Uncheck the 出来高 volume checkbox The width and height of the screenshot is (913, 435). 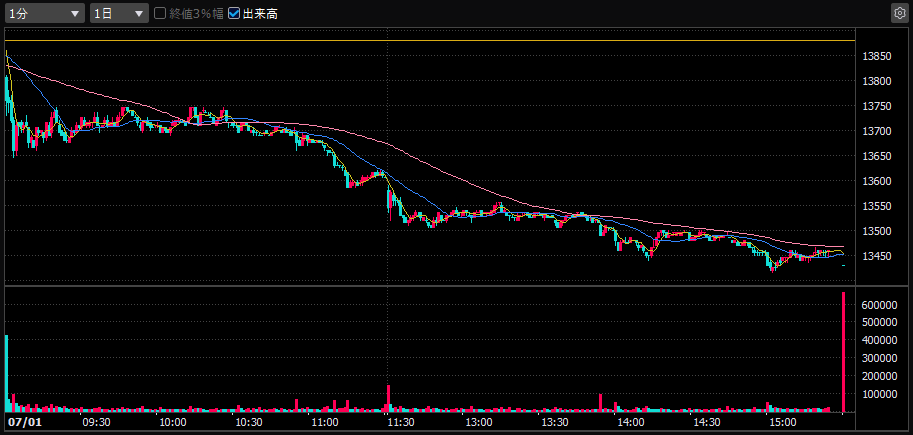(233, 13)
